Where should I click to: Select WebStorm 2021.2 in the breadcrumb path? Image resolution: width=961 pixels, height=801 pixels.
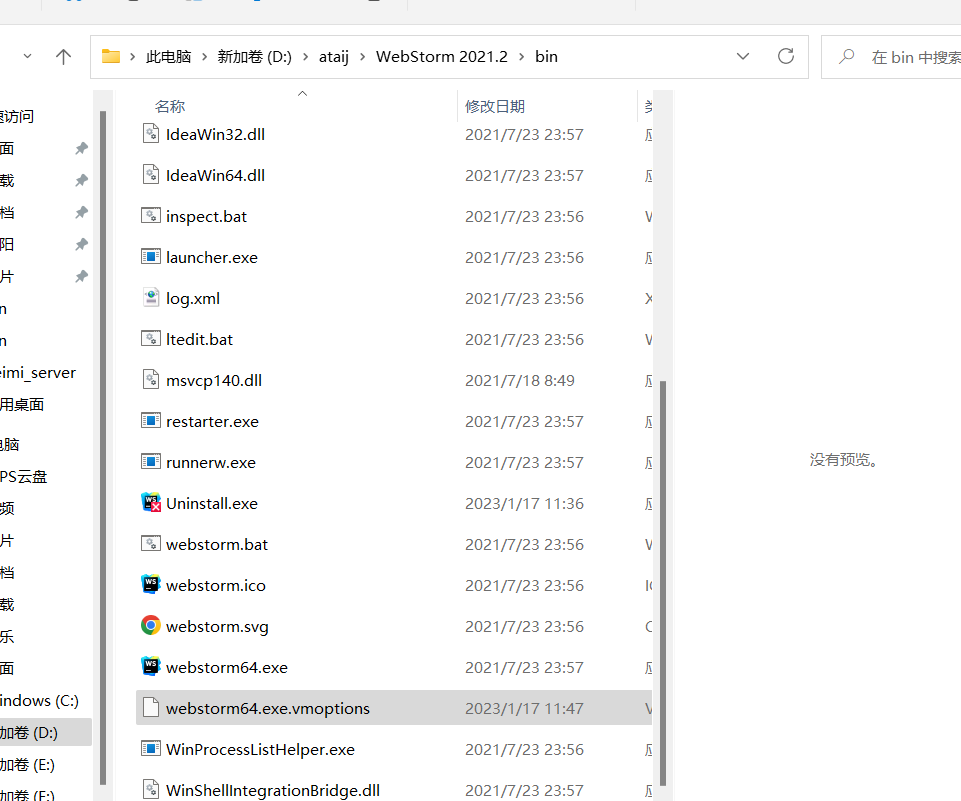442,57
